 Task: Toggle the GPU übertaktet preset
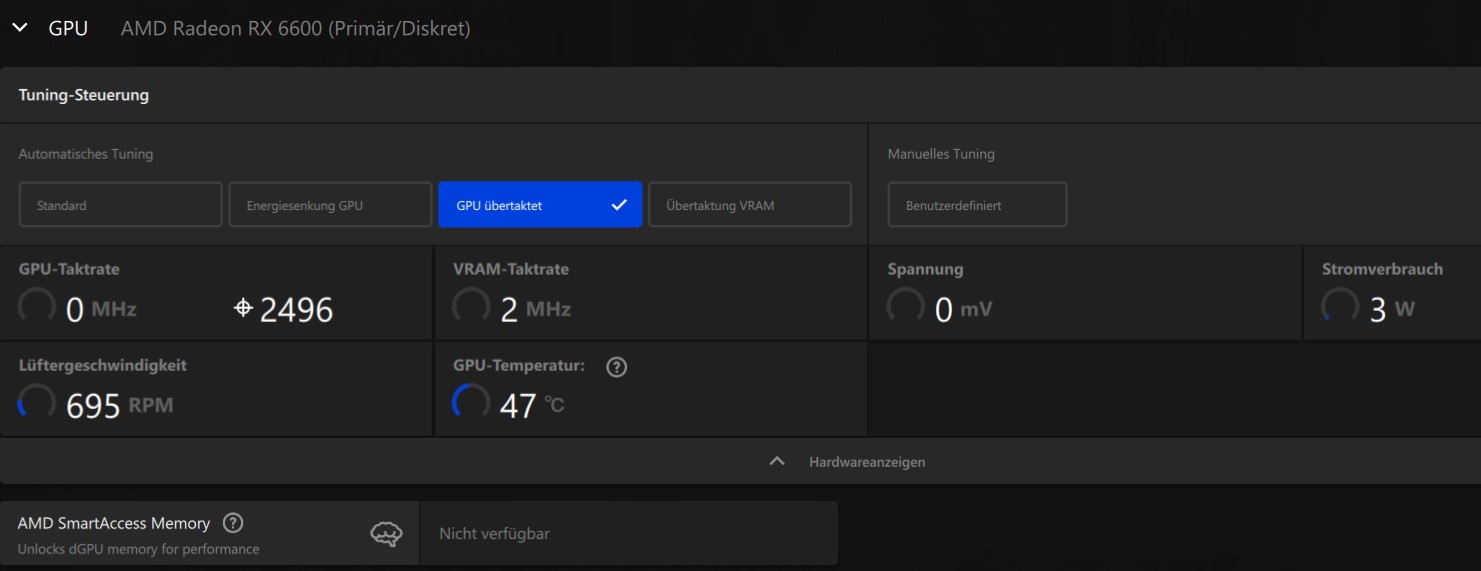coord(540,205)
